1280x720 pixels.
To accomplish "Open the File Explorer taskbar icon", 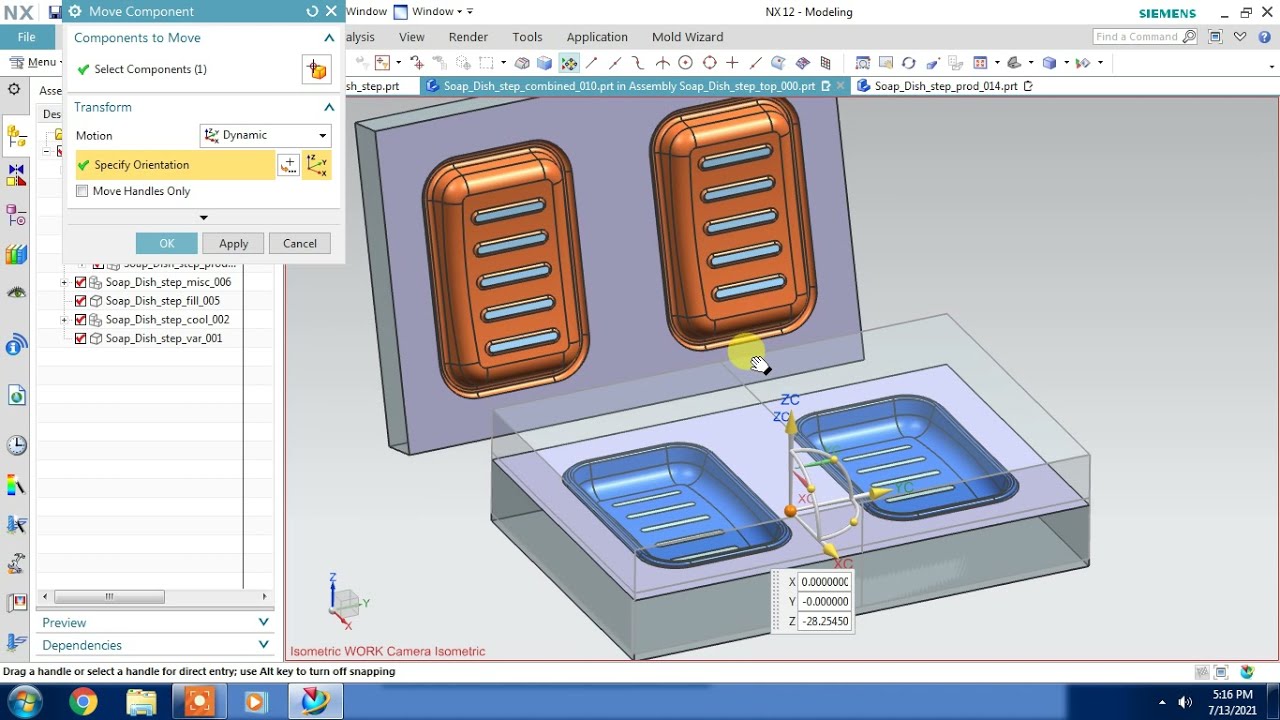I will (x=141, y=702).
